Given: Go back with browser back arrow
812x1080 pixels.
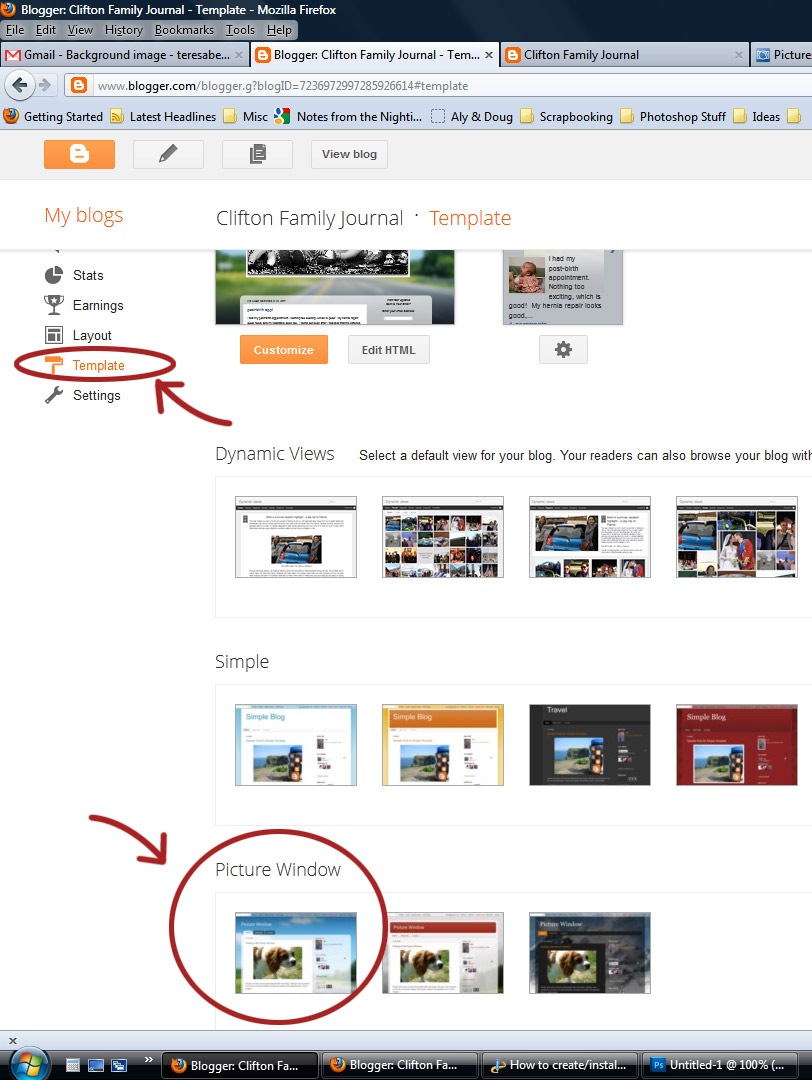Looking at the screenshot, I should [x=20, y=85].
